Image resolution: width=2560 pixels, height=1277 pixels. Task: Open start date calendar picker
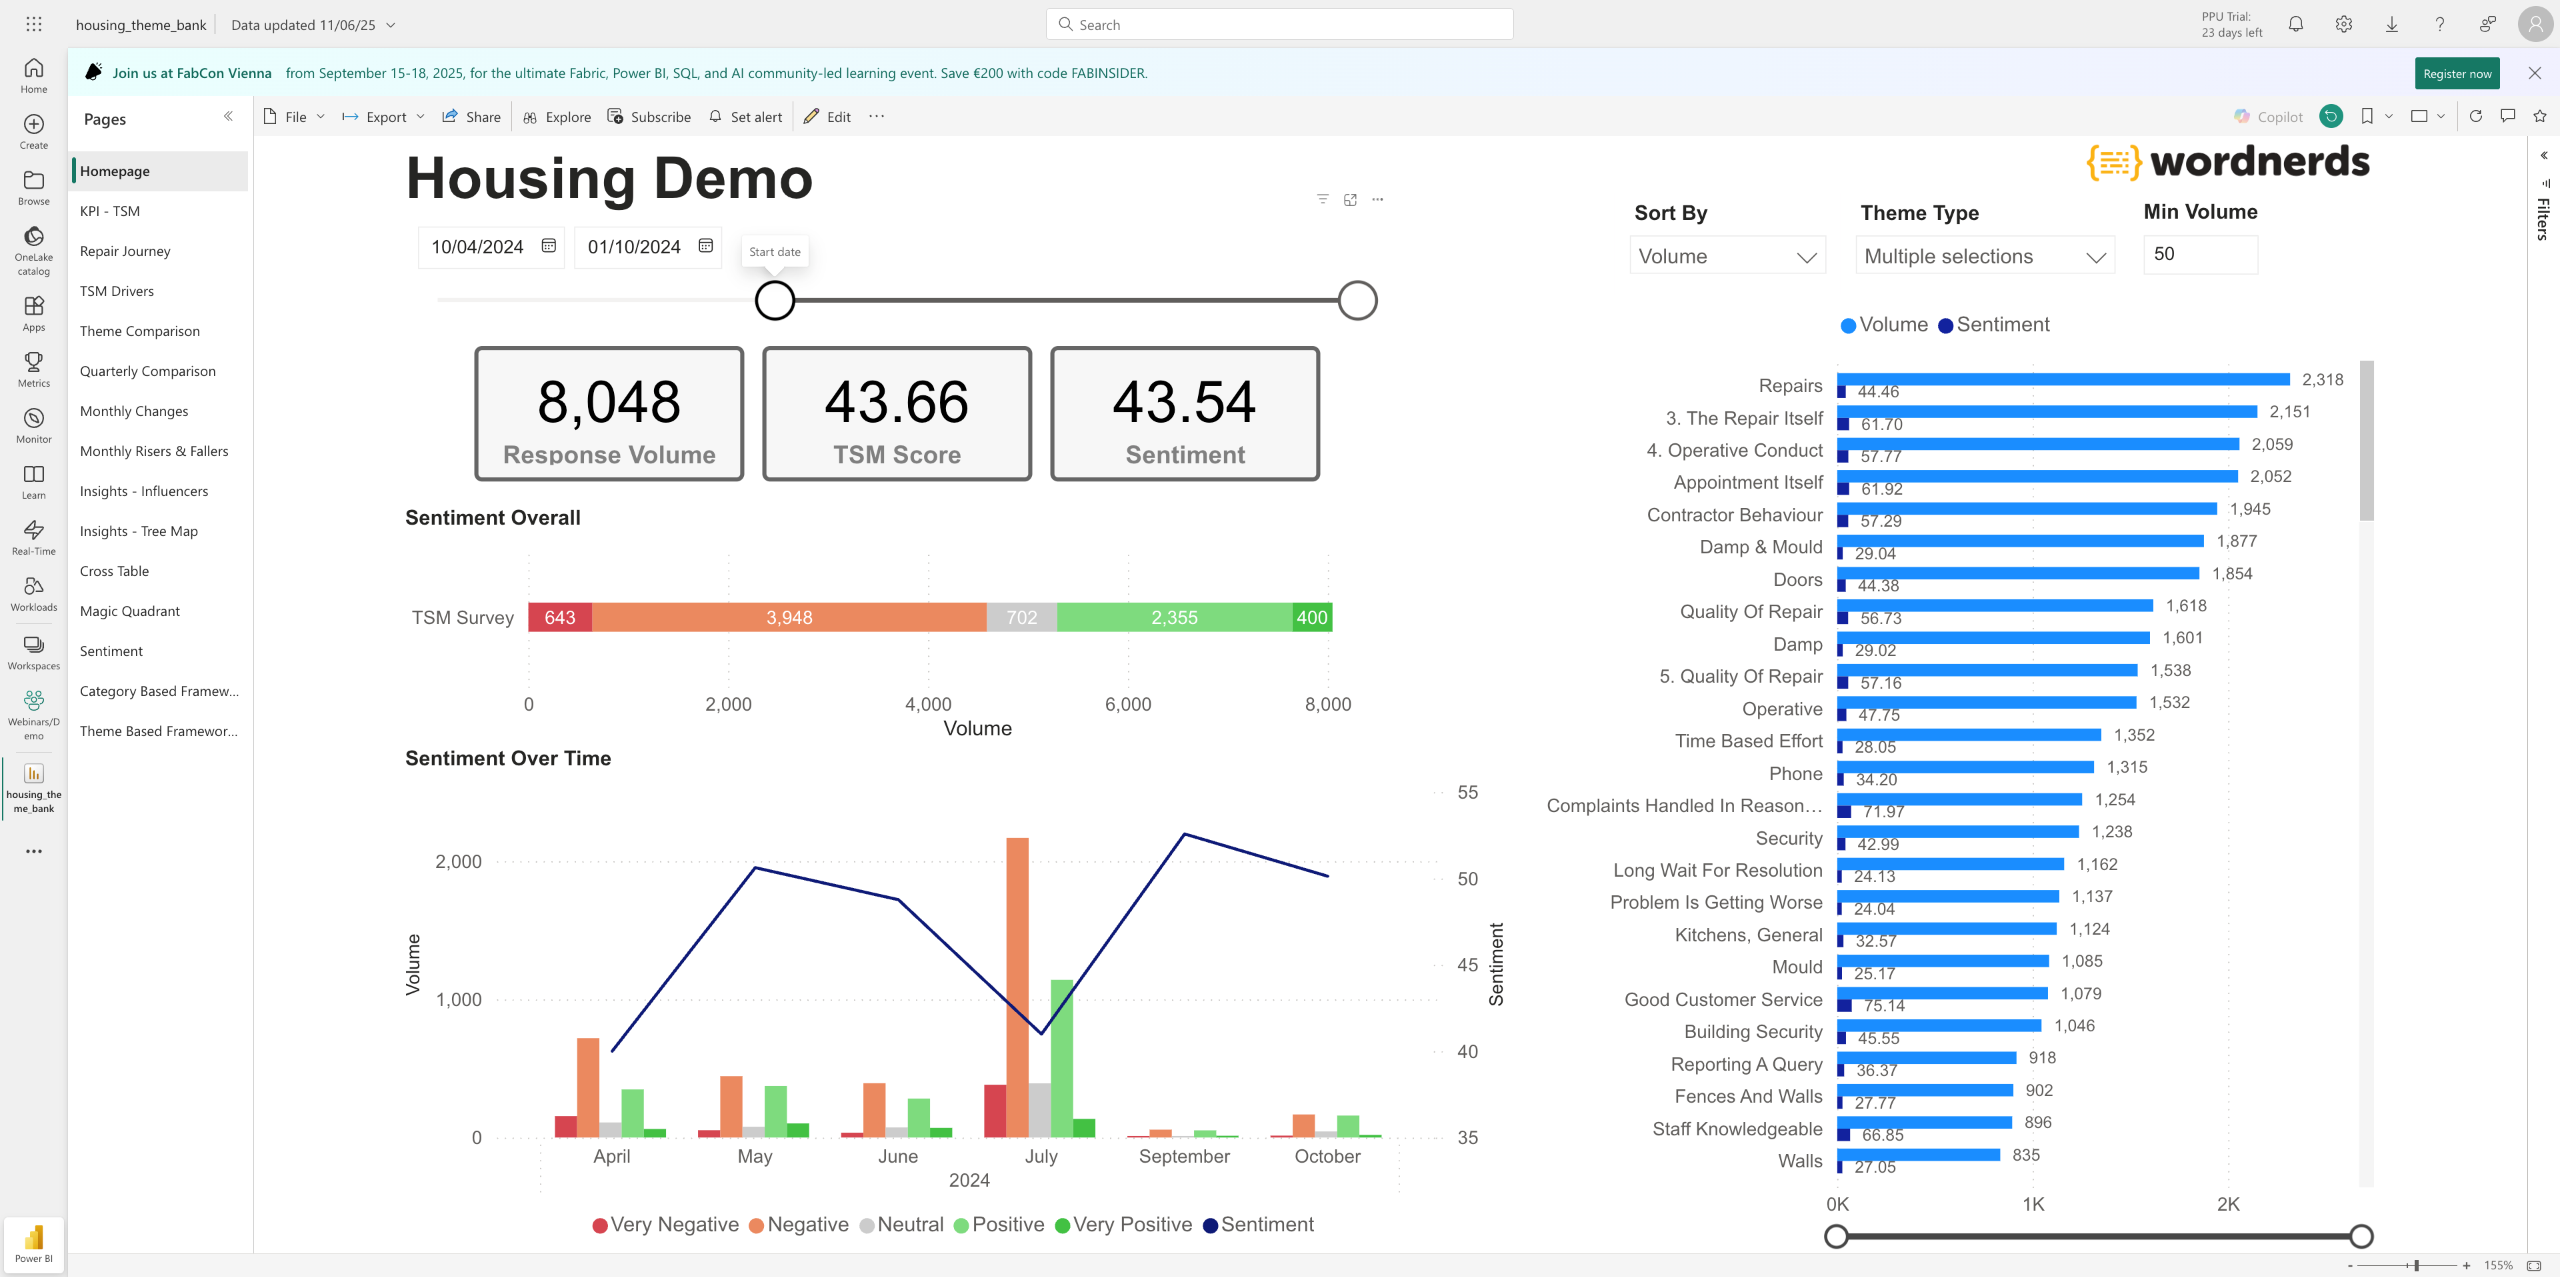[548, 246]
